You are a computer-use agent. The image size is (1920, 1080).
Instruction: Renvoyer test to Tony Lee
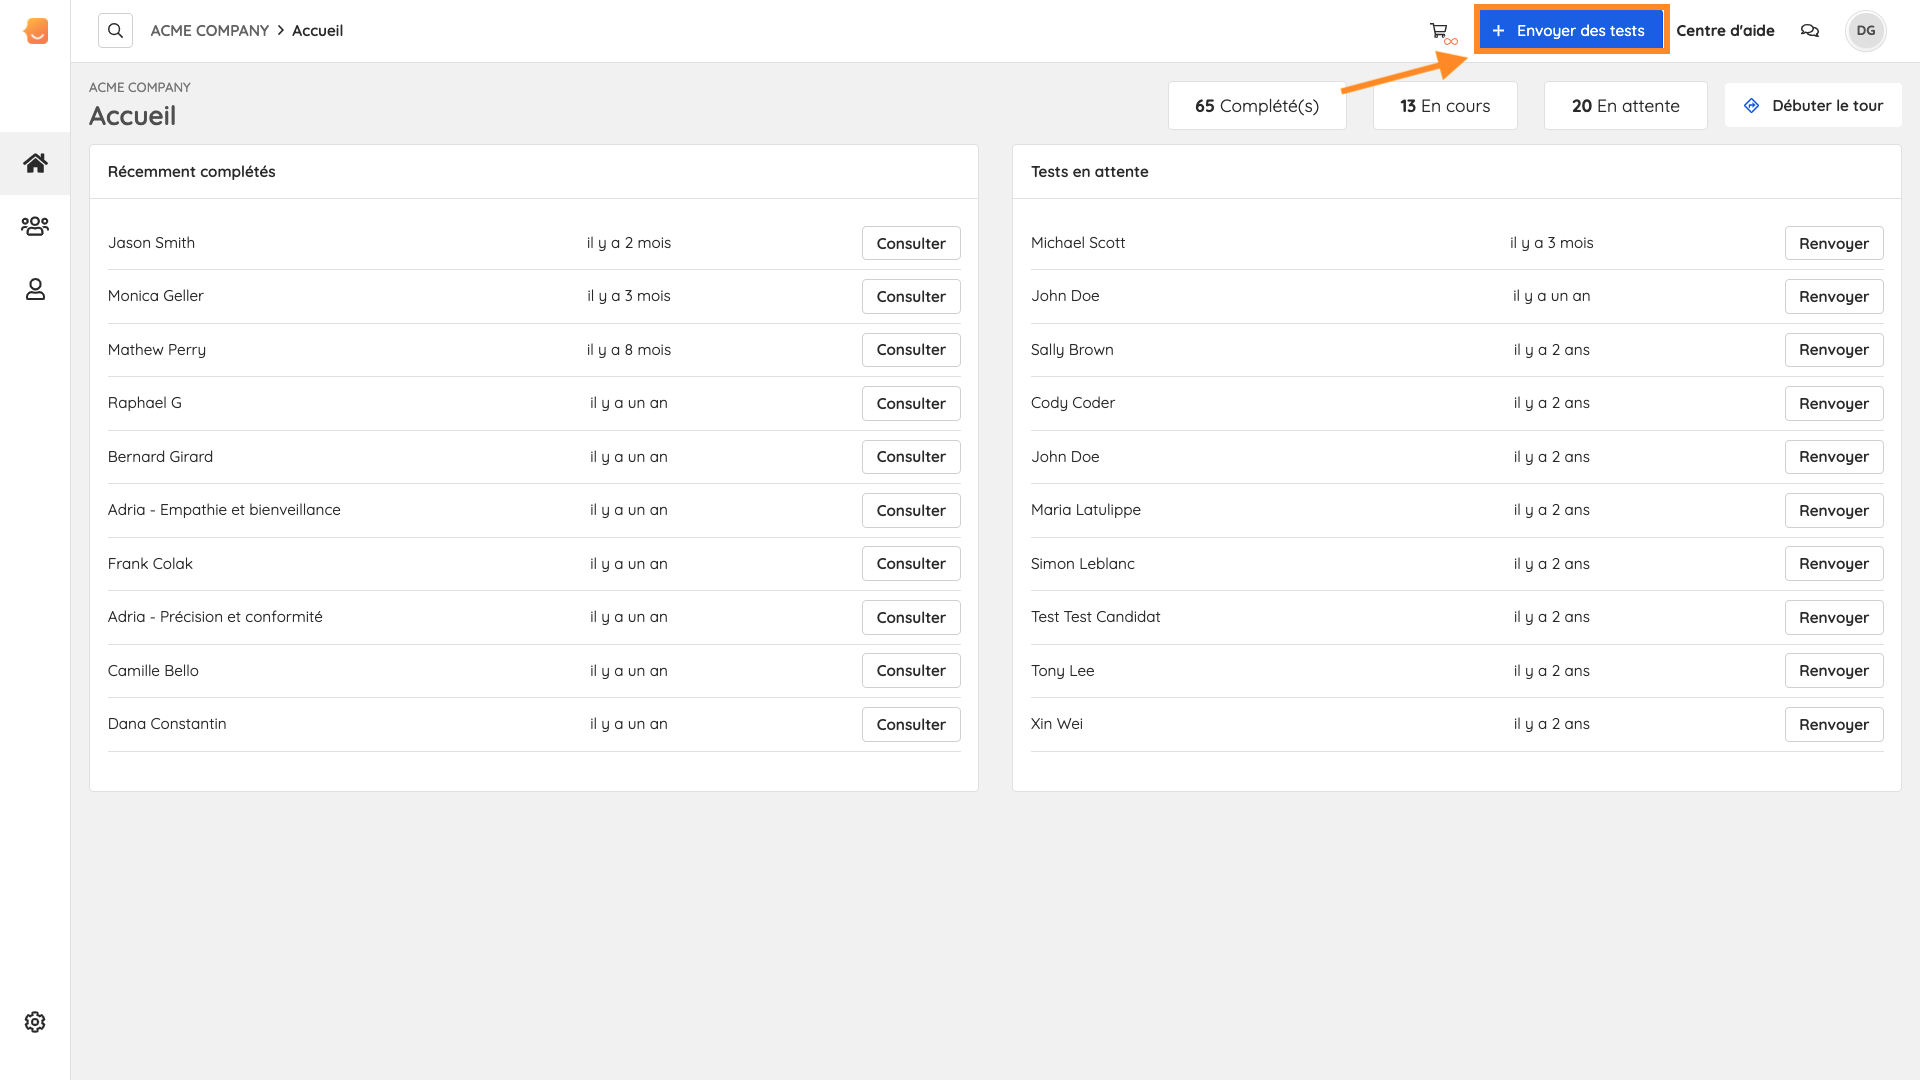tap(1834, 671)
